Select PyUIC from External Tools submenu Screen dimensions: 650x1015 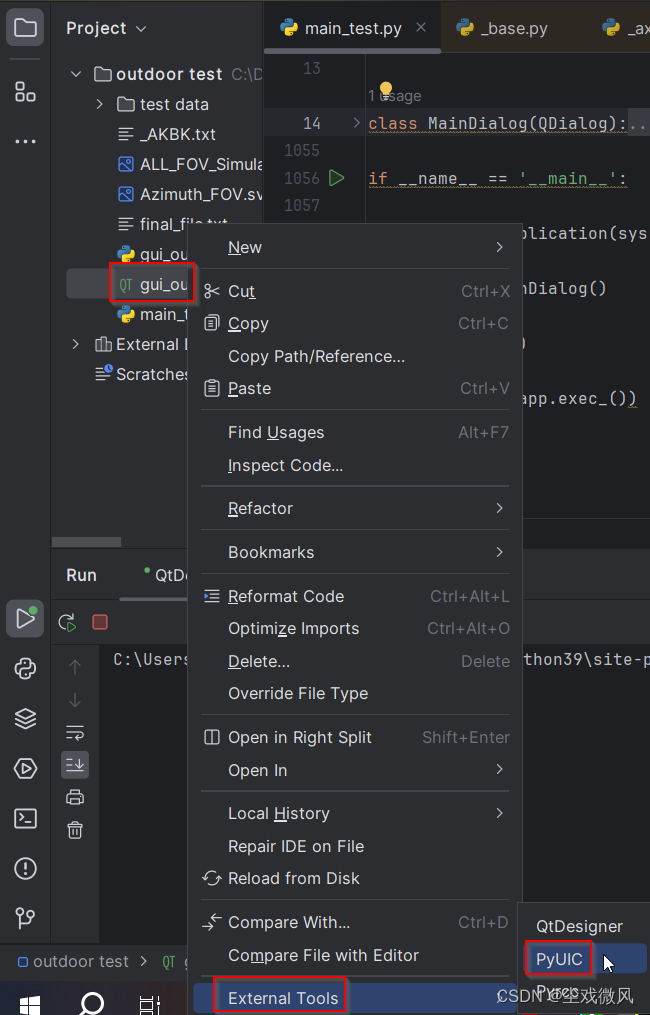pyautogui.click(x=558, y=959)
